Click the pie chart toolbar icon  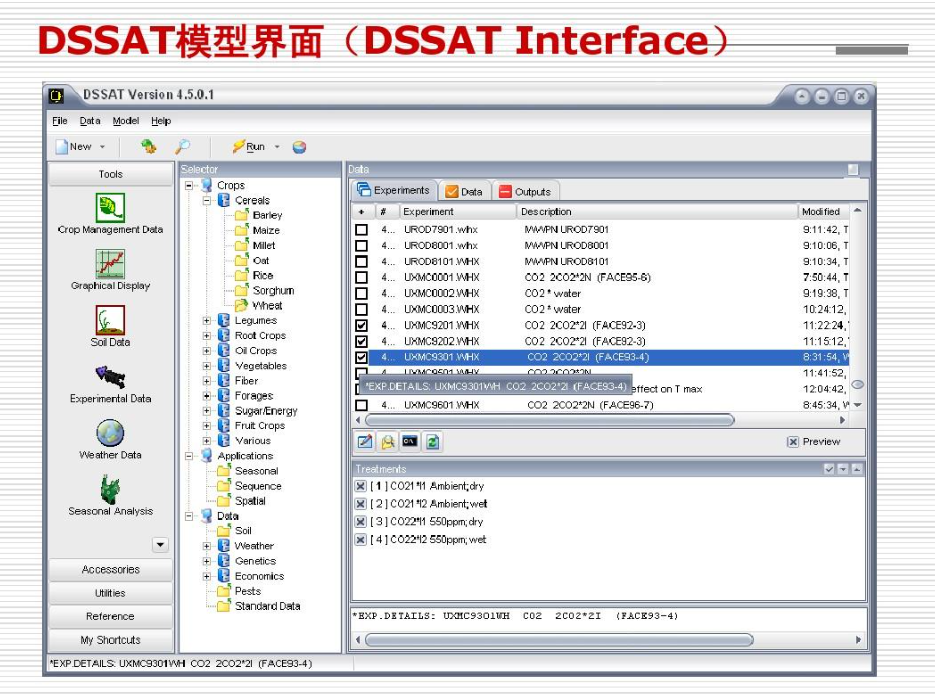tap(299, 147)
